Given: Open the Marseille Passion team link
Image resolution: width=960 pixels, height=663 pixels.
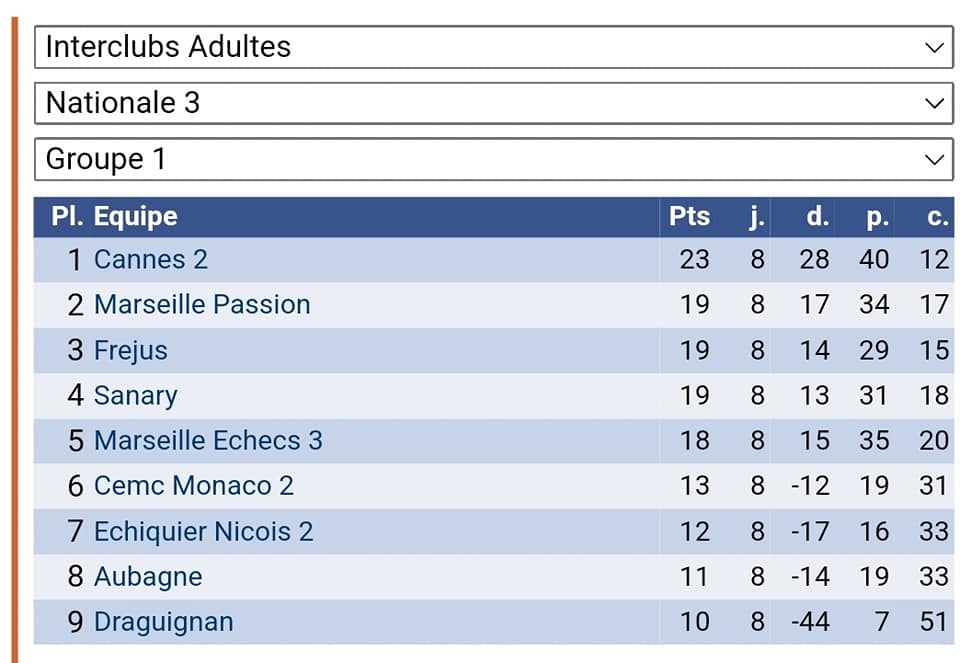Looking at the screenshot, I should (202, 305).
